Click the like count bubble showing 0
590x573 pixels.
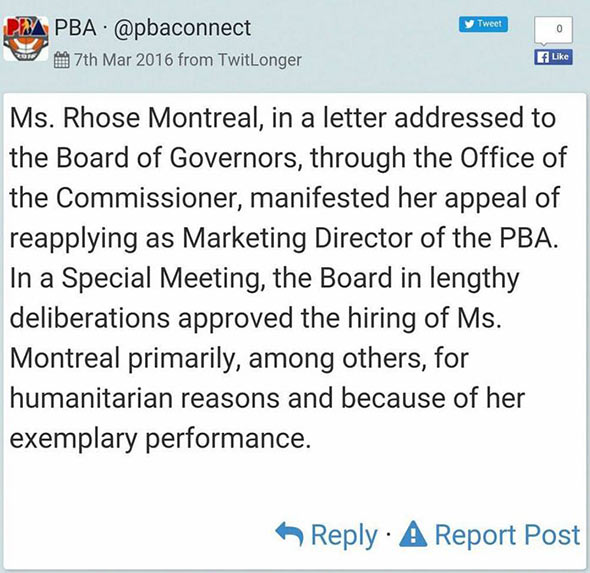click(554, 30)
